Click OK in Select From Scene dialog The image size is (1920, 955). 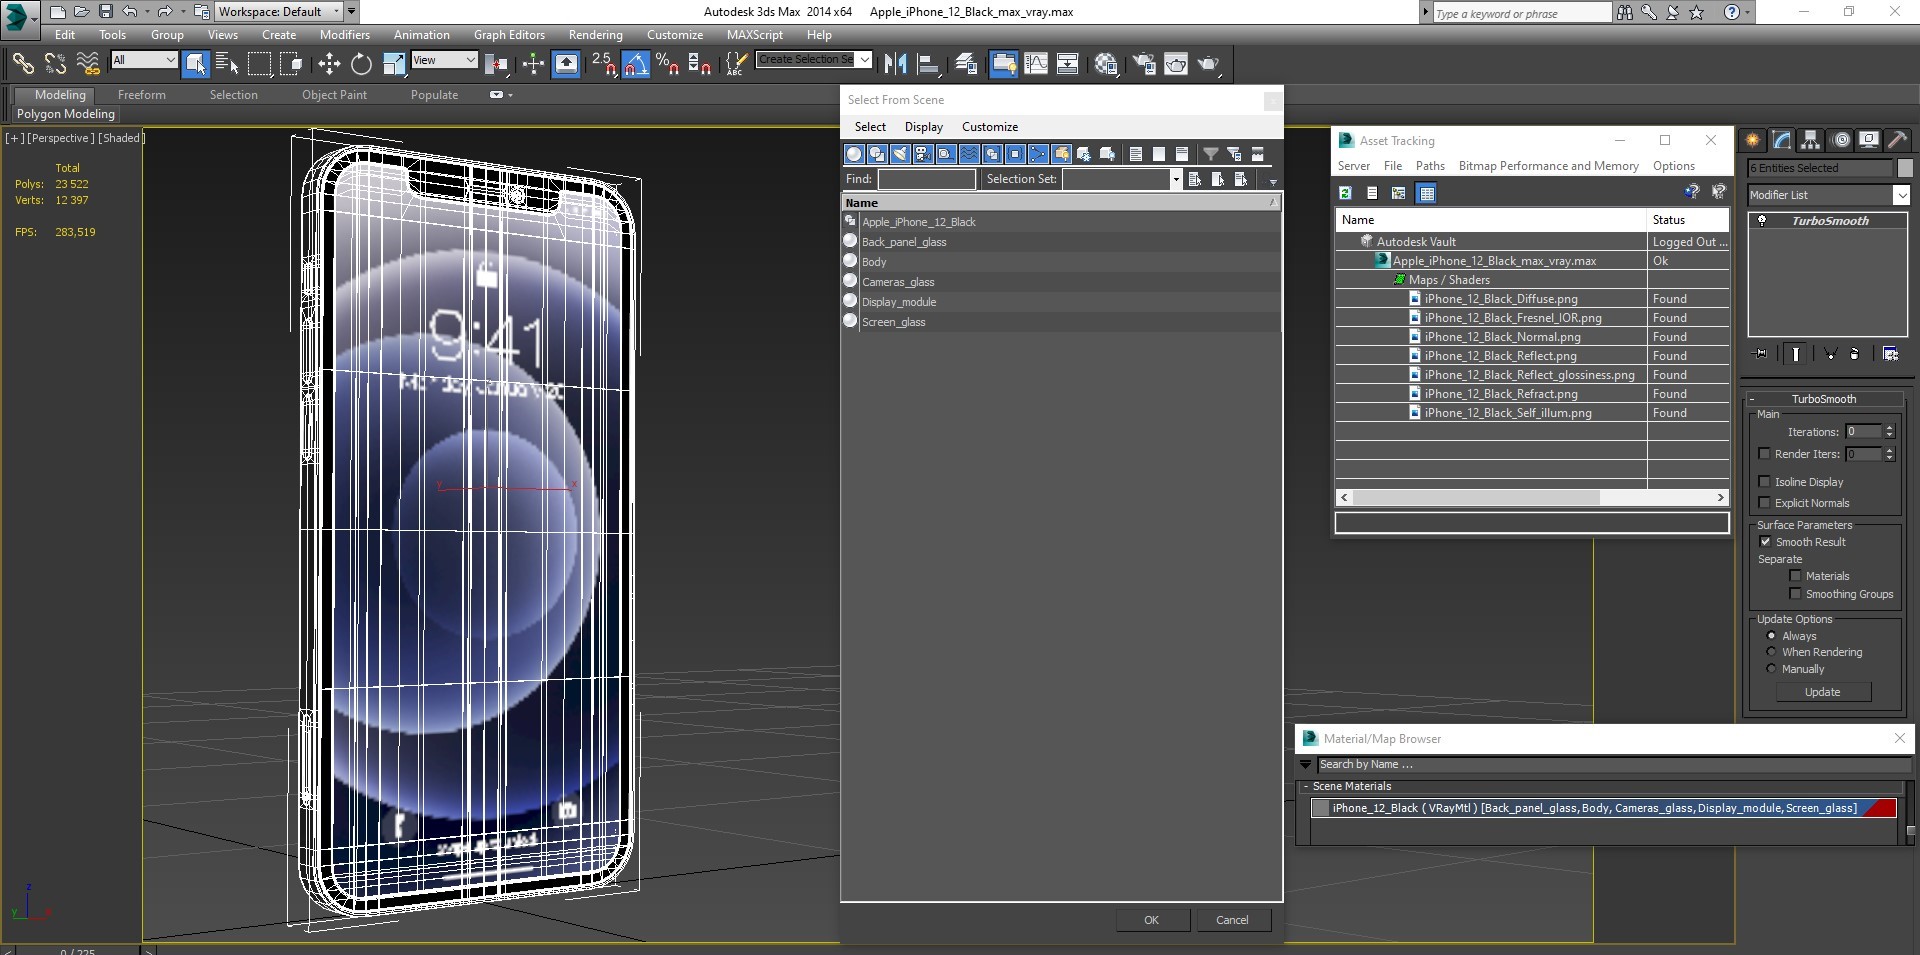pos(1152,920)
